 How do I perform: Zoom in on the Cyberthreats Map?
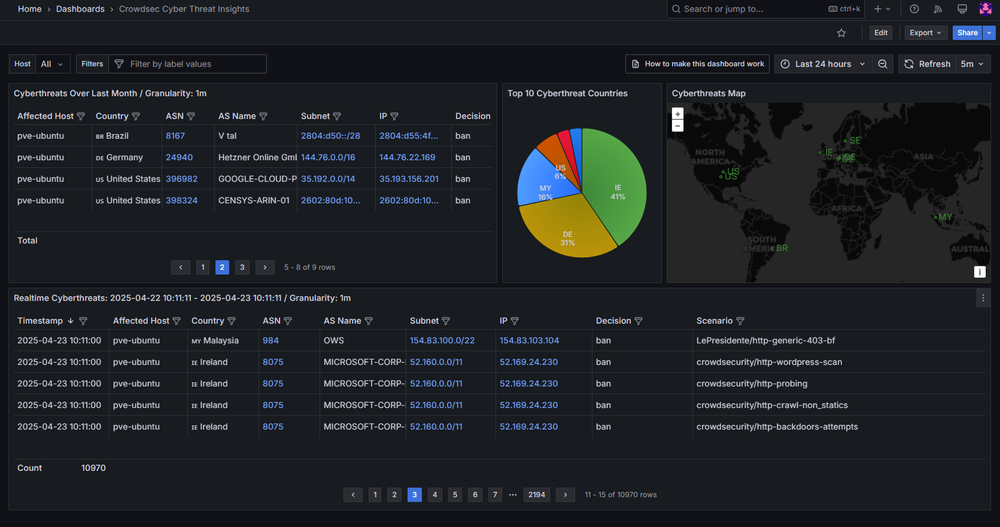(677, 114)
